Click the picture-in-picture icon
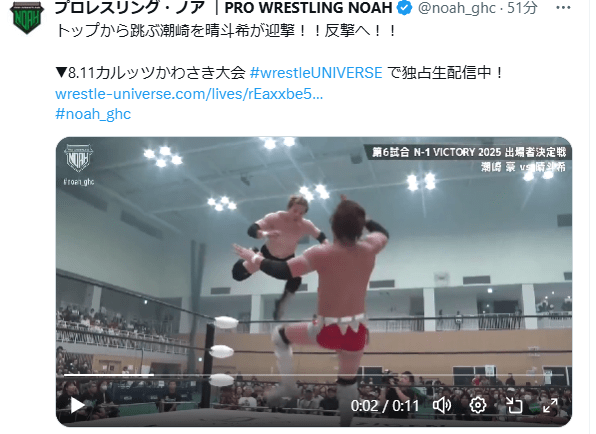 [514, 405]
